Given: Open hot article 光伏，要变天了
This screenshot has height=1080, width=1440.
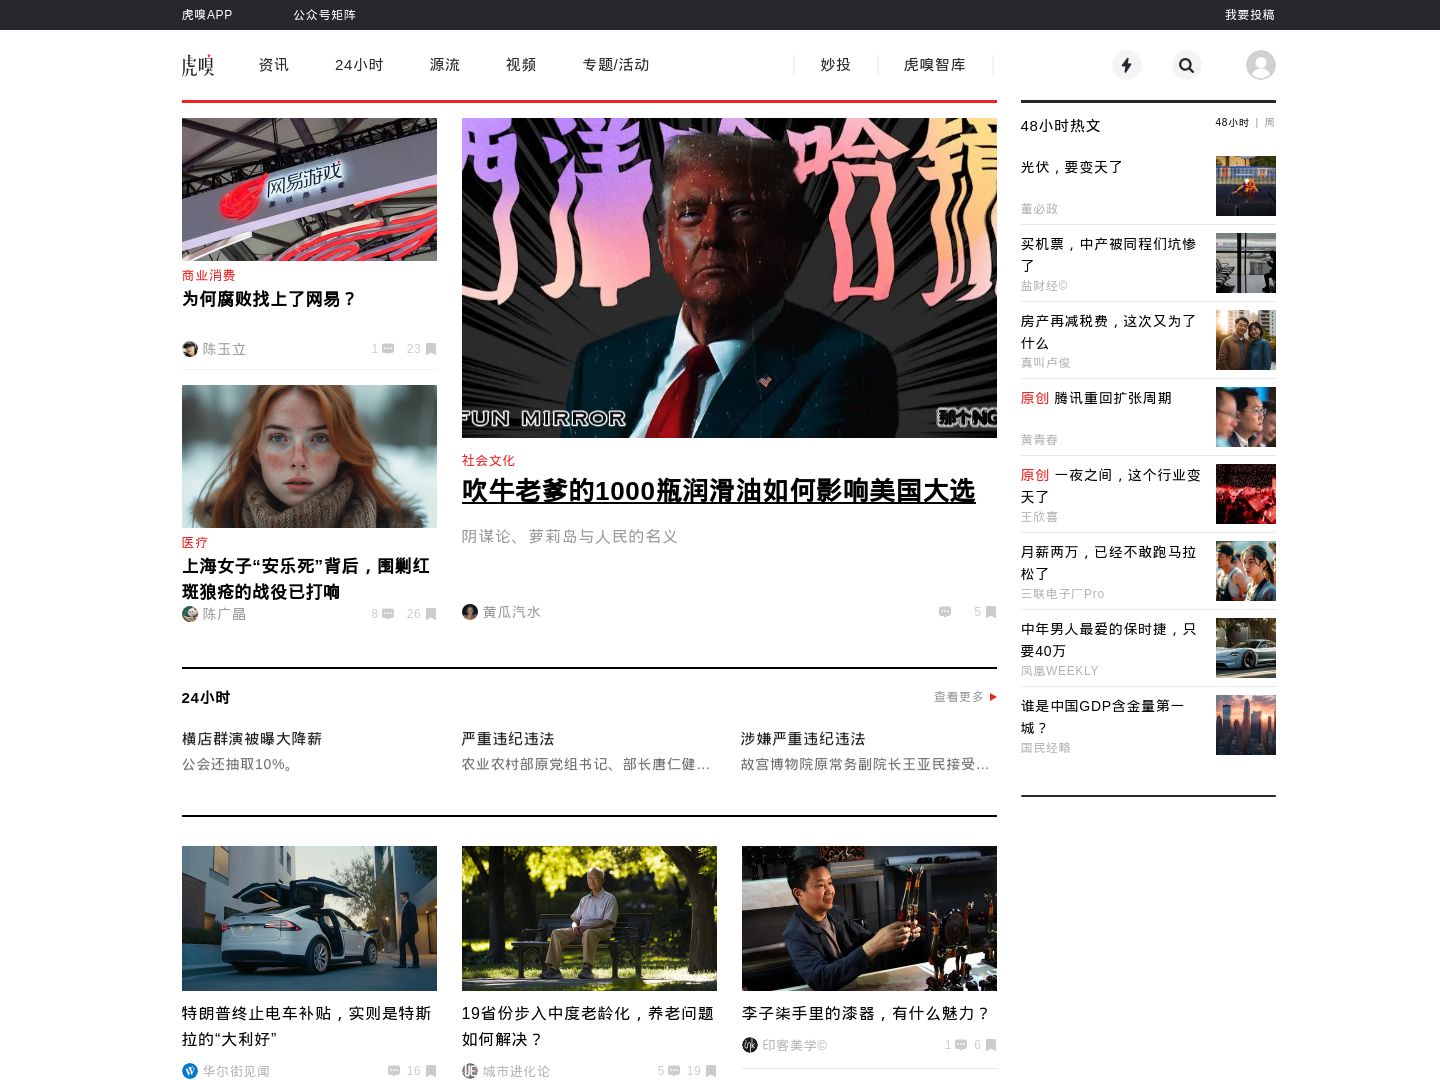Looking at the screenshot, I should [1072, 167].
